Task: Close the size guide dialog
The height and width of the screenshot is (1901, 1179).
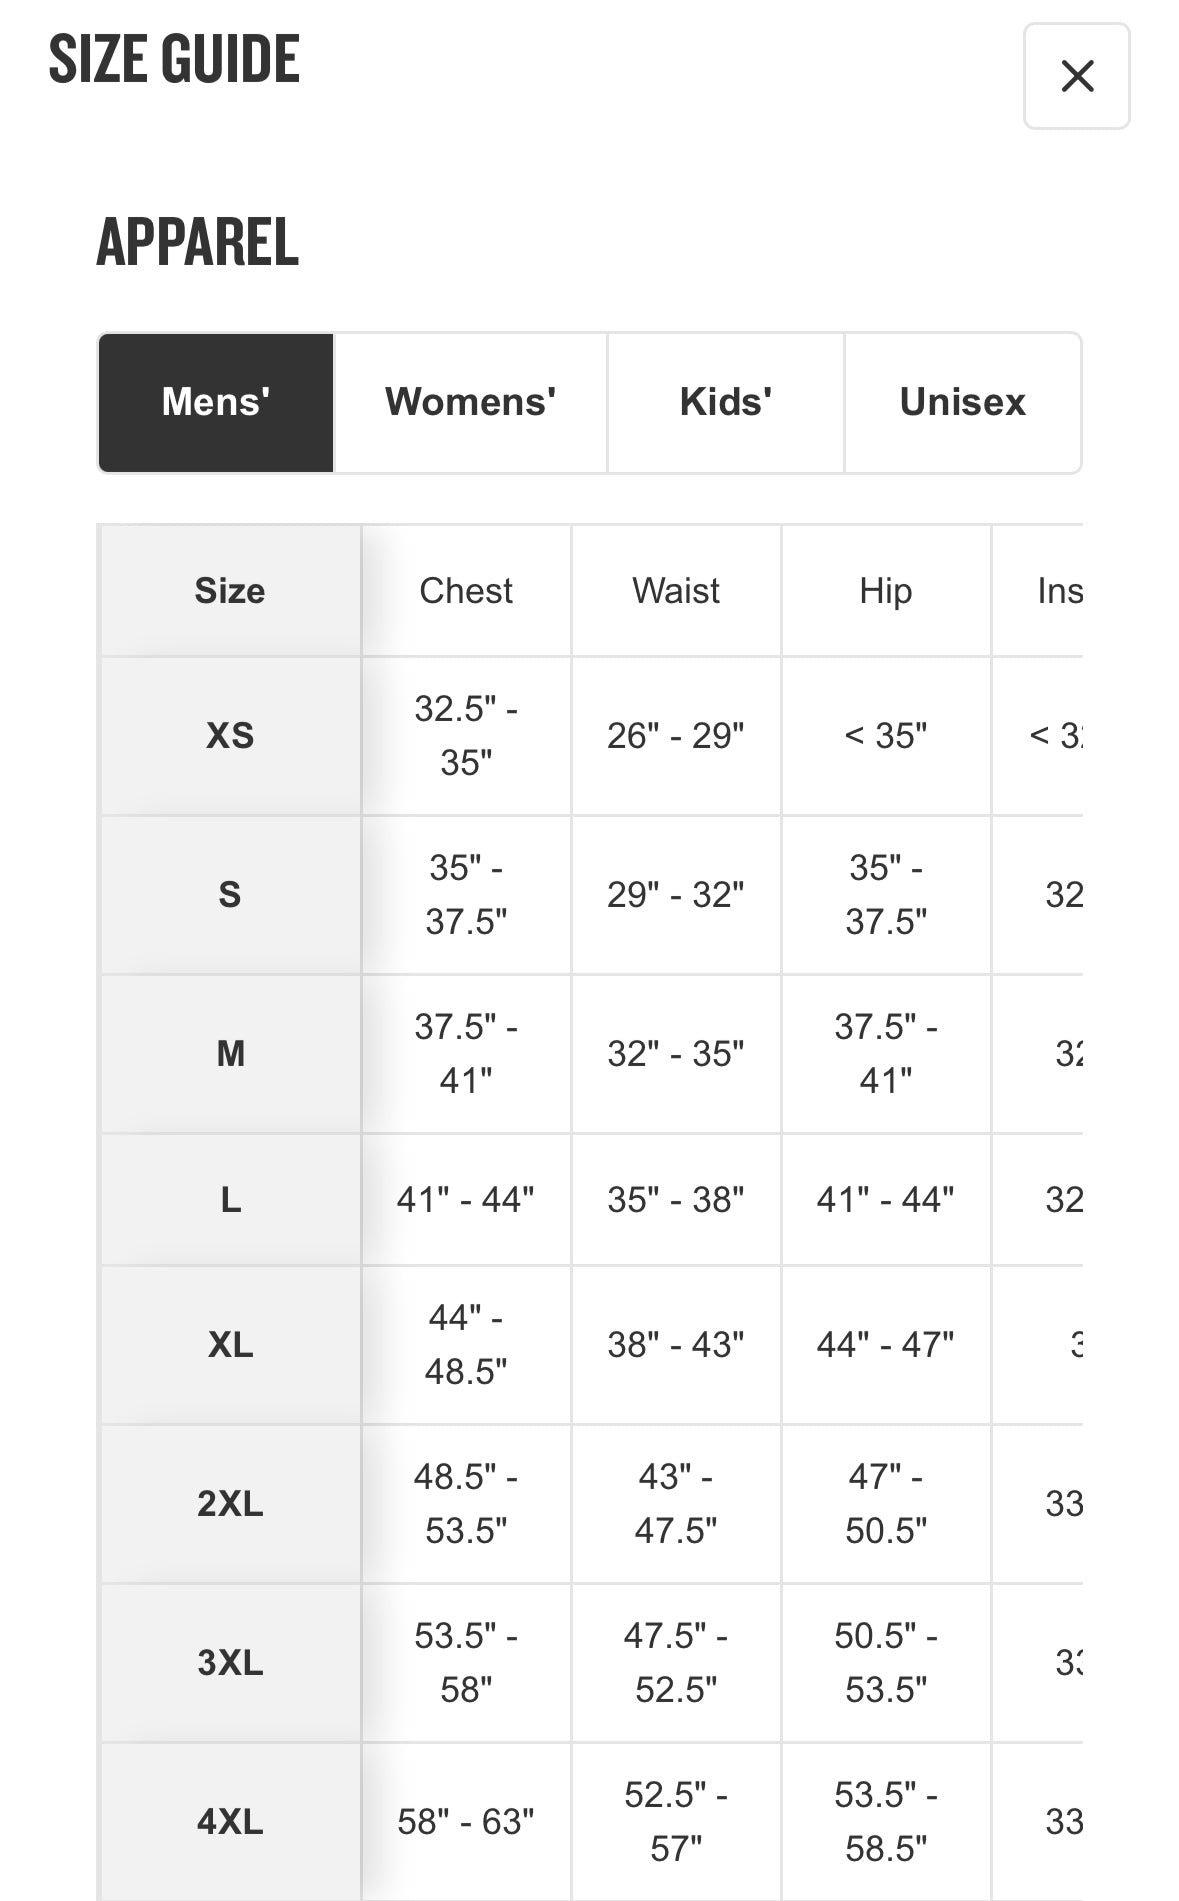Action: click(x=1076, y=76)
